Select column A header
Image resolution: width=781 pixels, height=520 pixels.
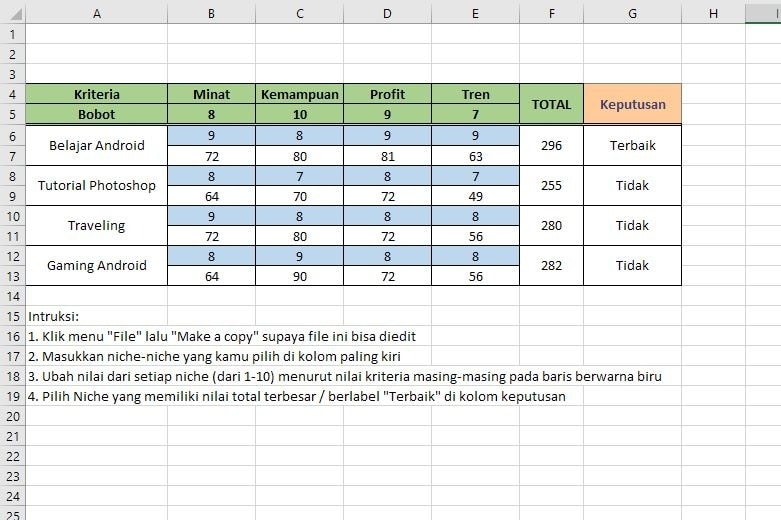pos(97,13)
